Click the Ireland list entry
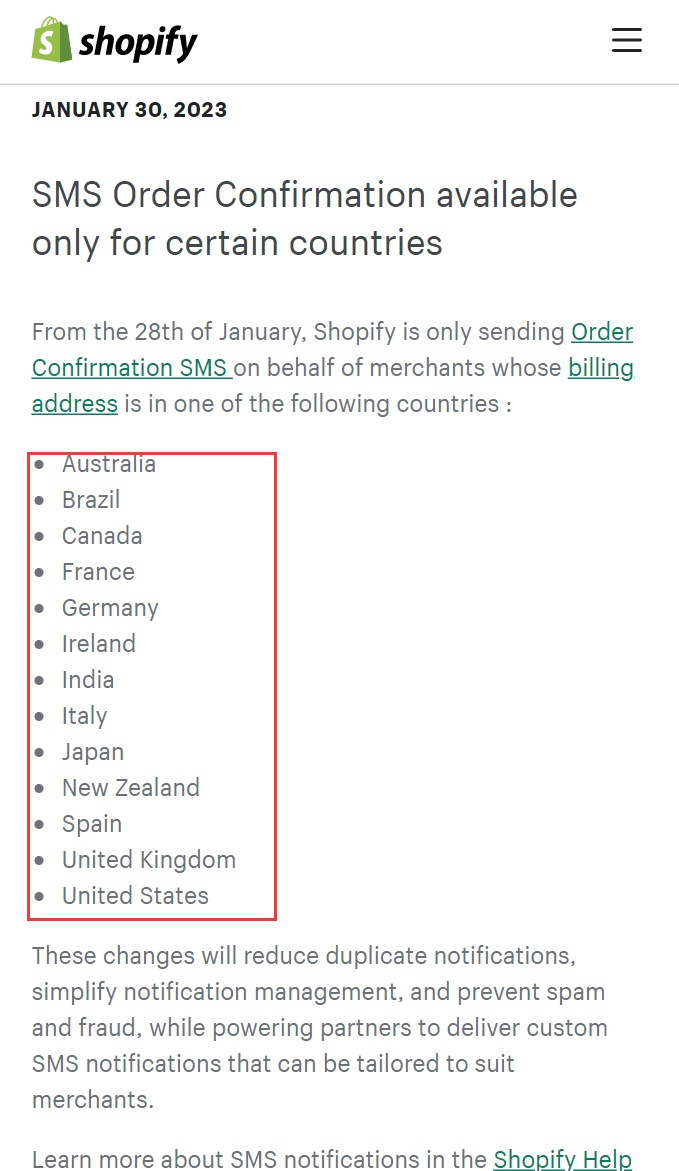The width and height of the screenshot is (679, 1171). (99, 644)
